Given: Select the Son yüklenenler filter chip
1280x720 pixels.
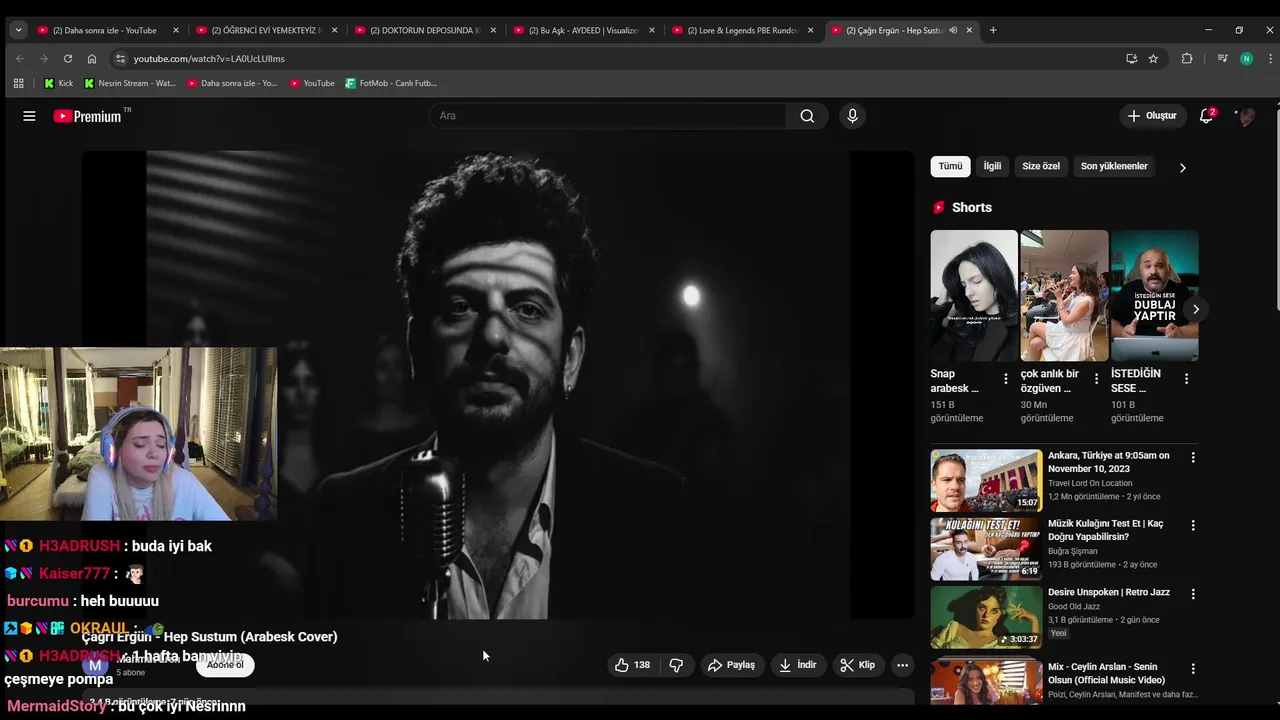Looking at the screenshot, I should 1114,166.
